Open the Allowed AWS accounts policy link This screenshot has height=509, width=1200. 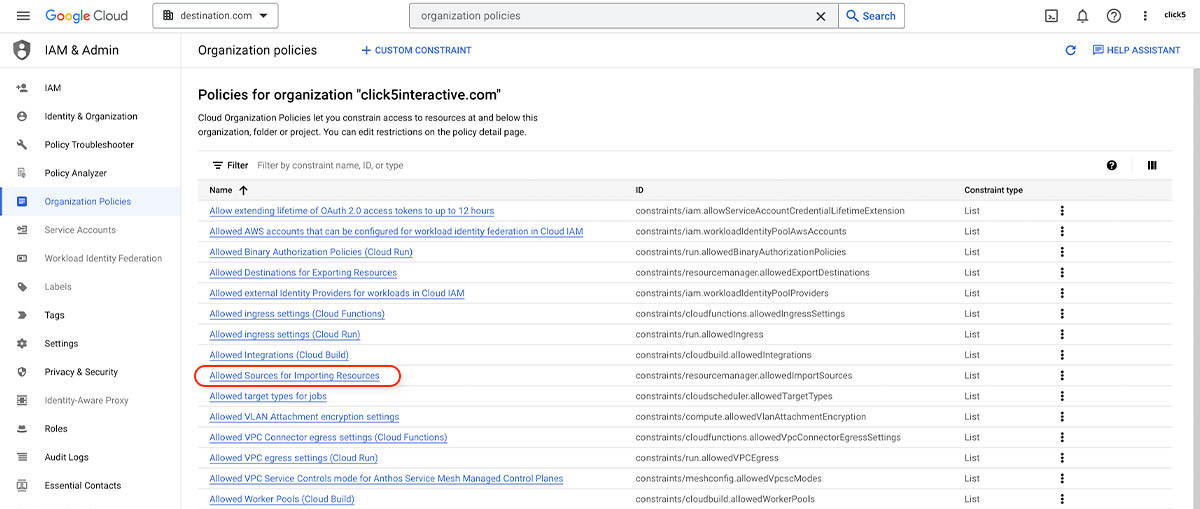coord(396,231)
